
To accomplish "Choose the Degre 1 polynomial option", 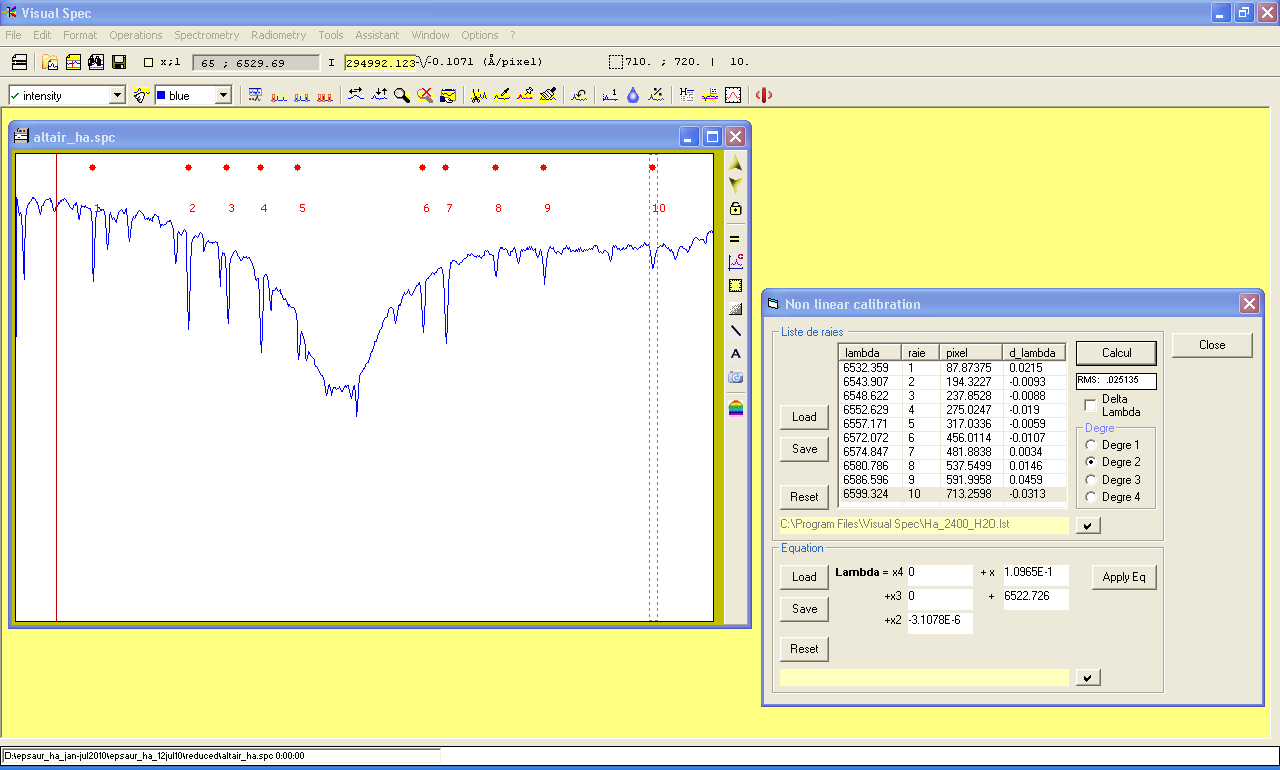I will click(1091, 445).
